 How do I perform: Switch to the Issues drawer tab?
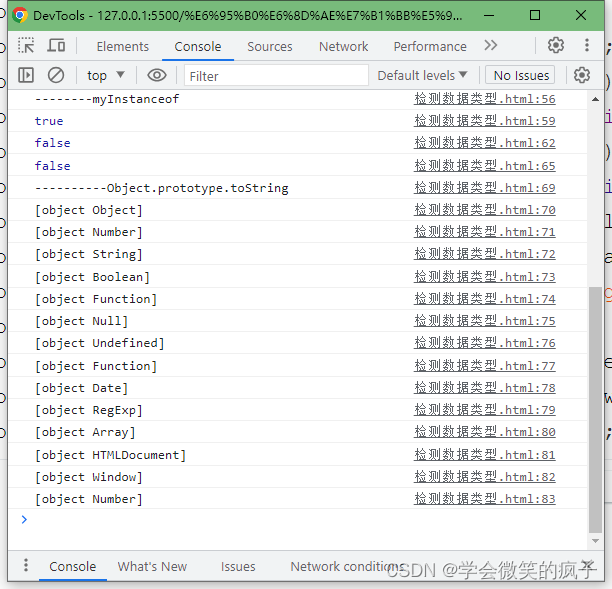(238, 566)
